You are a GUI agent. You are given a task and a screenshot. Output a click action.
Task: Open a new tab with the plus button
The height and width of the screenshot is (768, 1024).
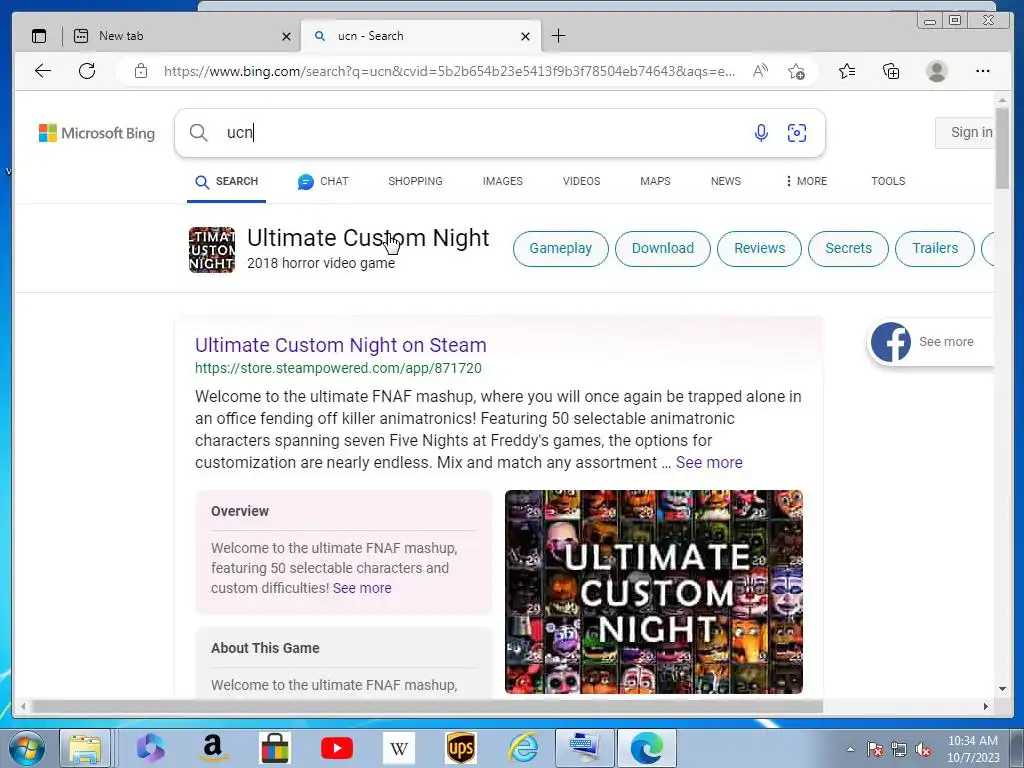pos(558,36)
